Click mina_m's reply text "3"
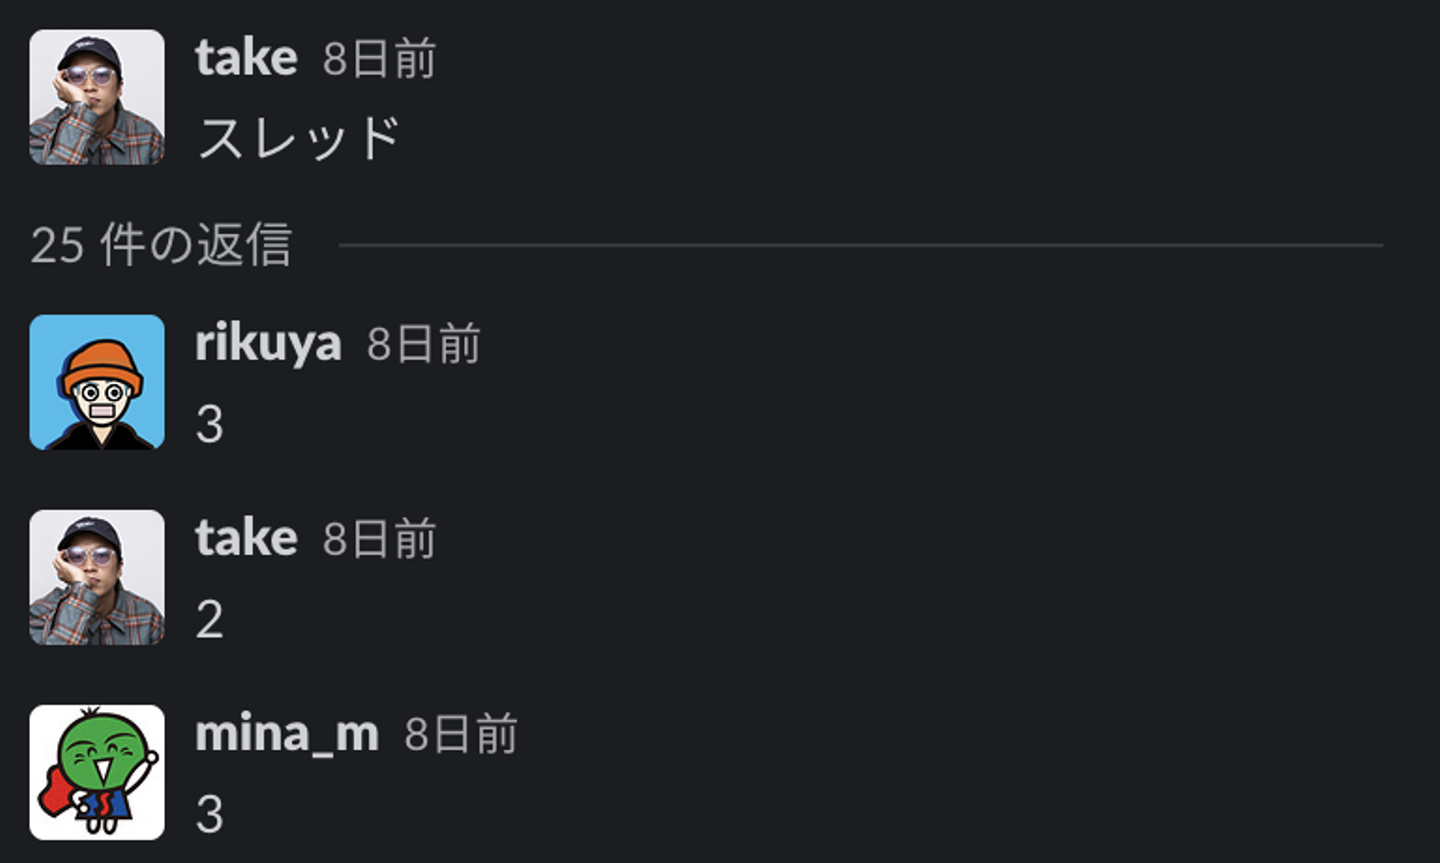The height and width of the screenshot is (863, 1440). pos(210,815)
